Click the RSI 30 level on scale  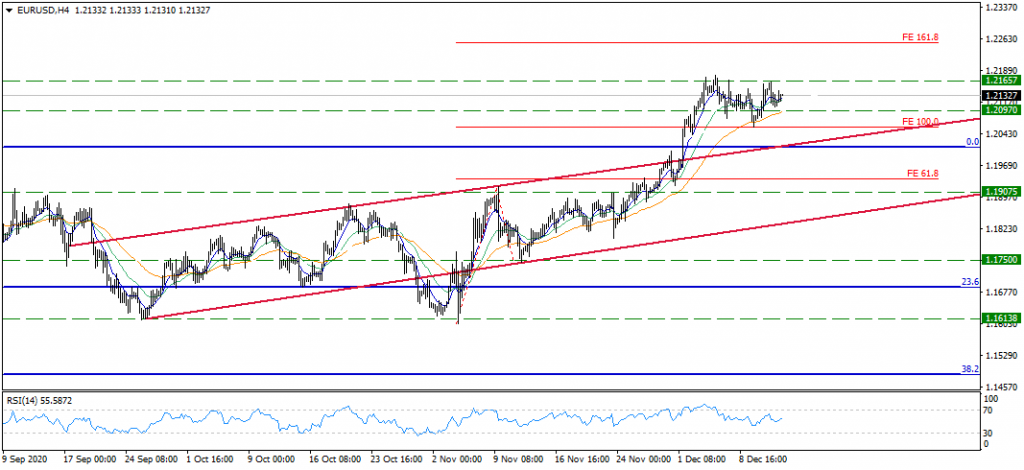click(x=990, y=432)
